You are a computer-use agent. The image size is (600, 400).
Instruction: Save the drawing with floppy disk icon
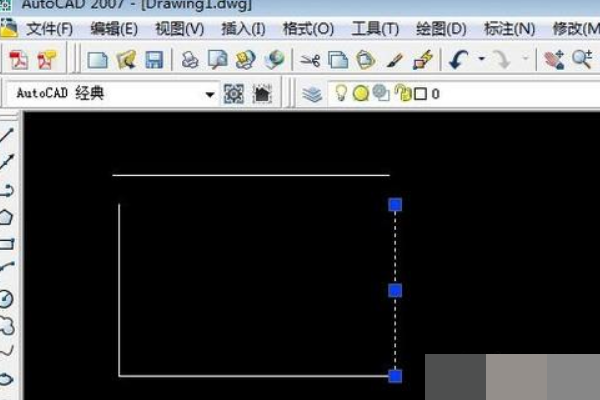[x=154, y=60]
